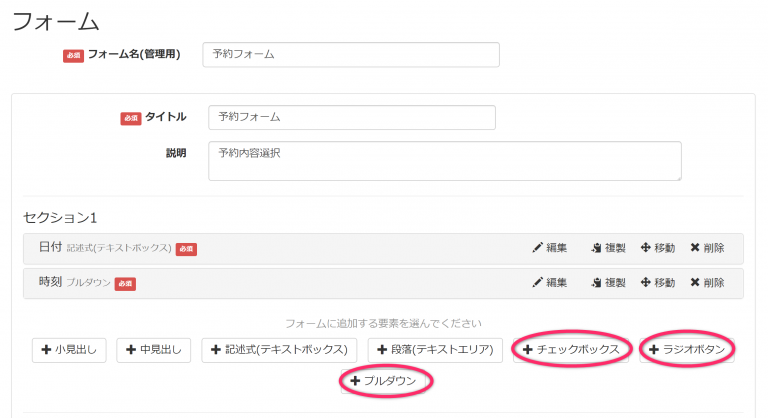
Task: Click the 説明 label
Action: pyautogui.click(x=176, y=153)
